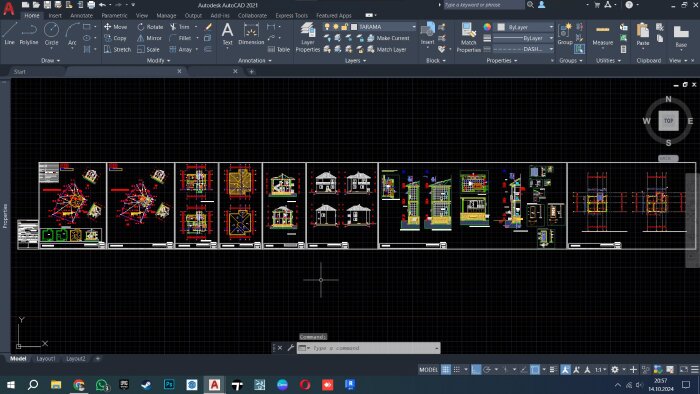The height and width of the screenshot is (394, 700).
Task: Click the keyword search field
Action: 484,5
